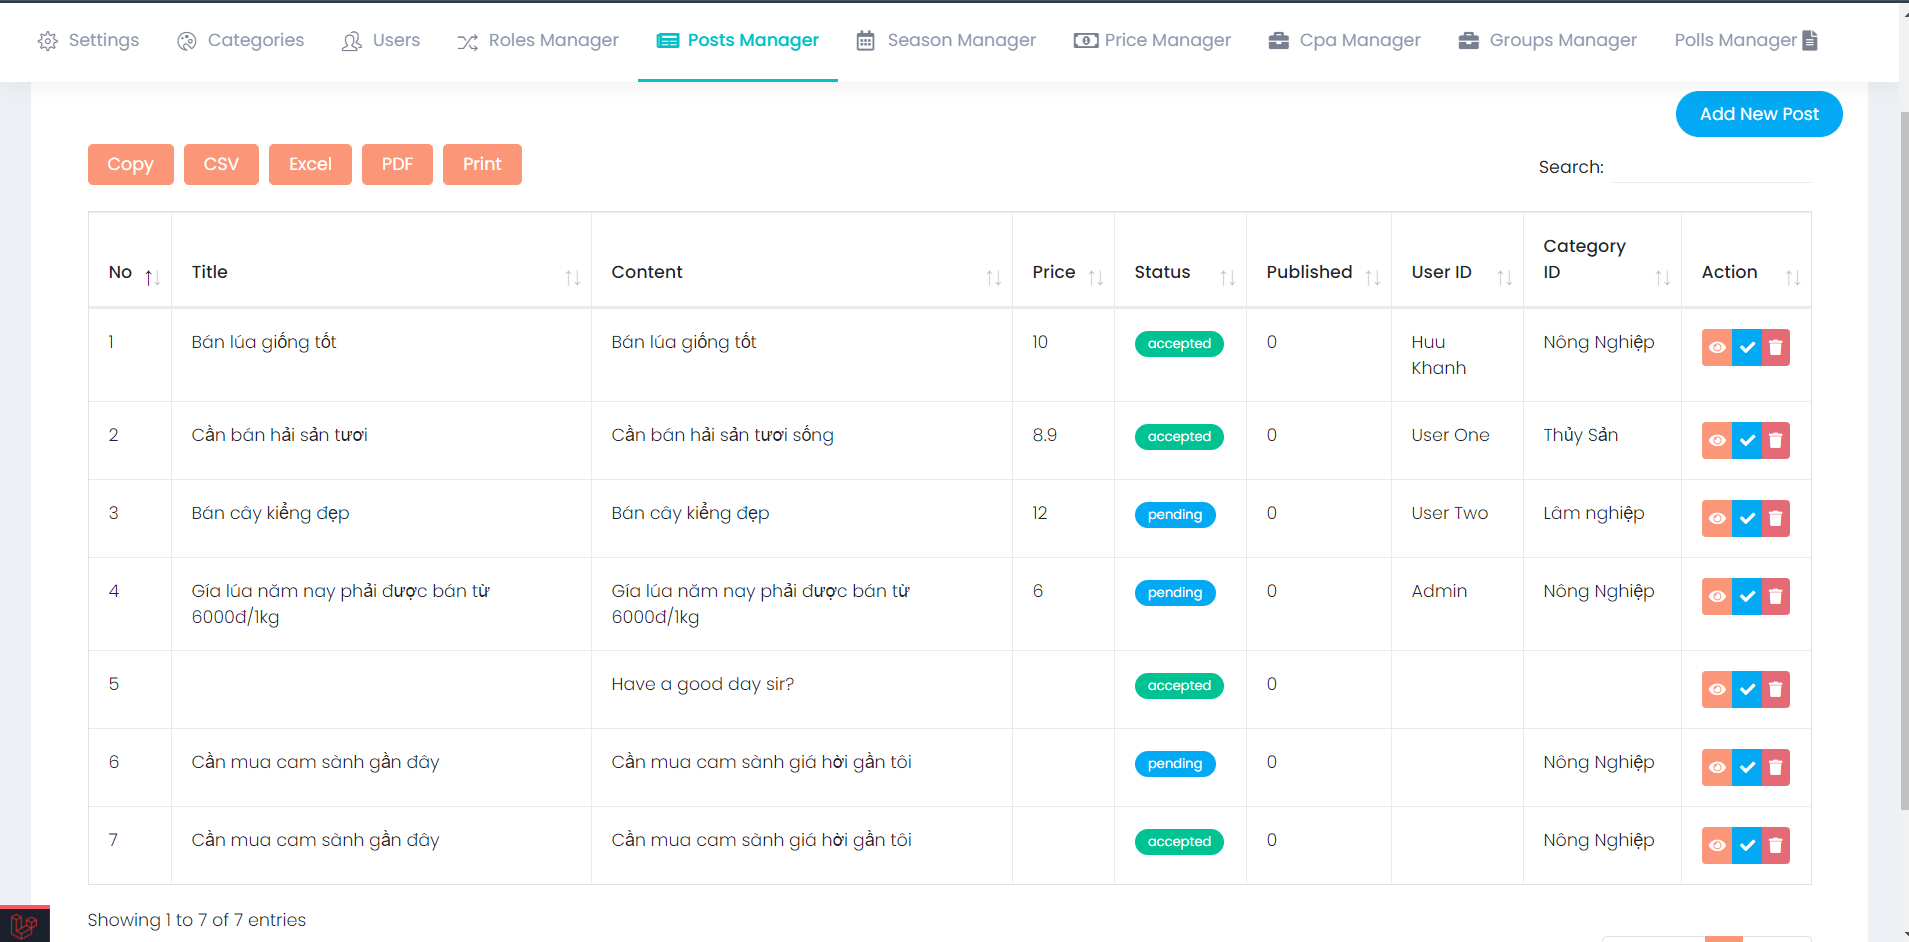
Task: Show the post 'Have a good day sir?'
Action: tap(1718, 689)
